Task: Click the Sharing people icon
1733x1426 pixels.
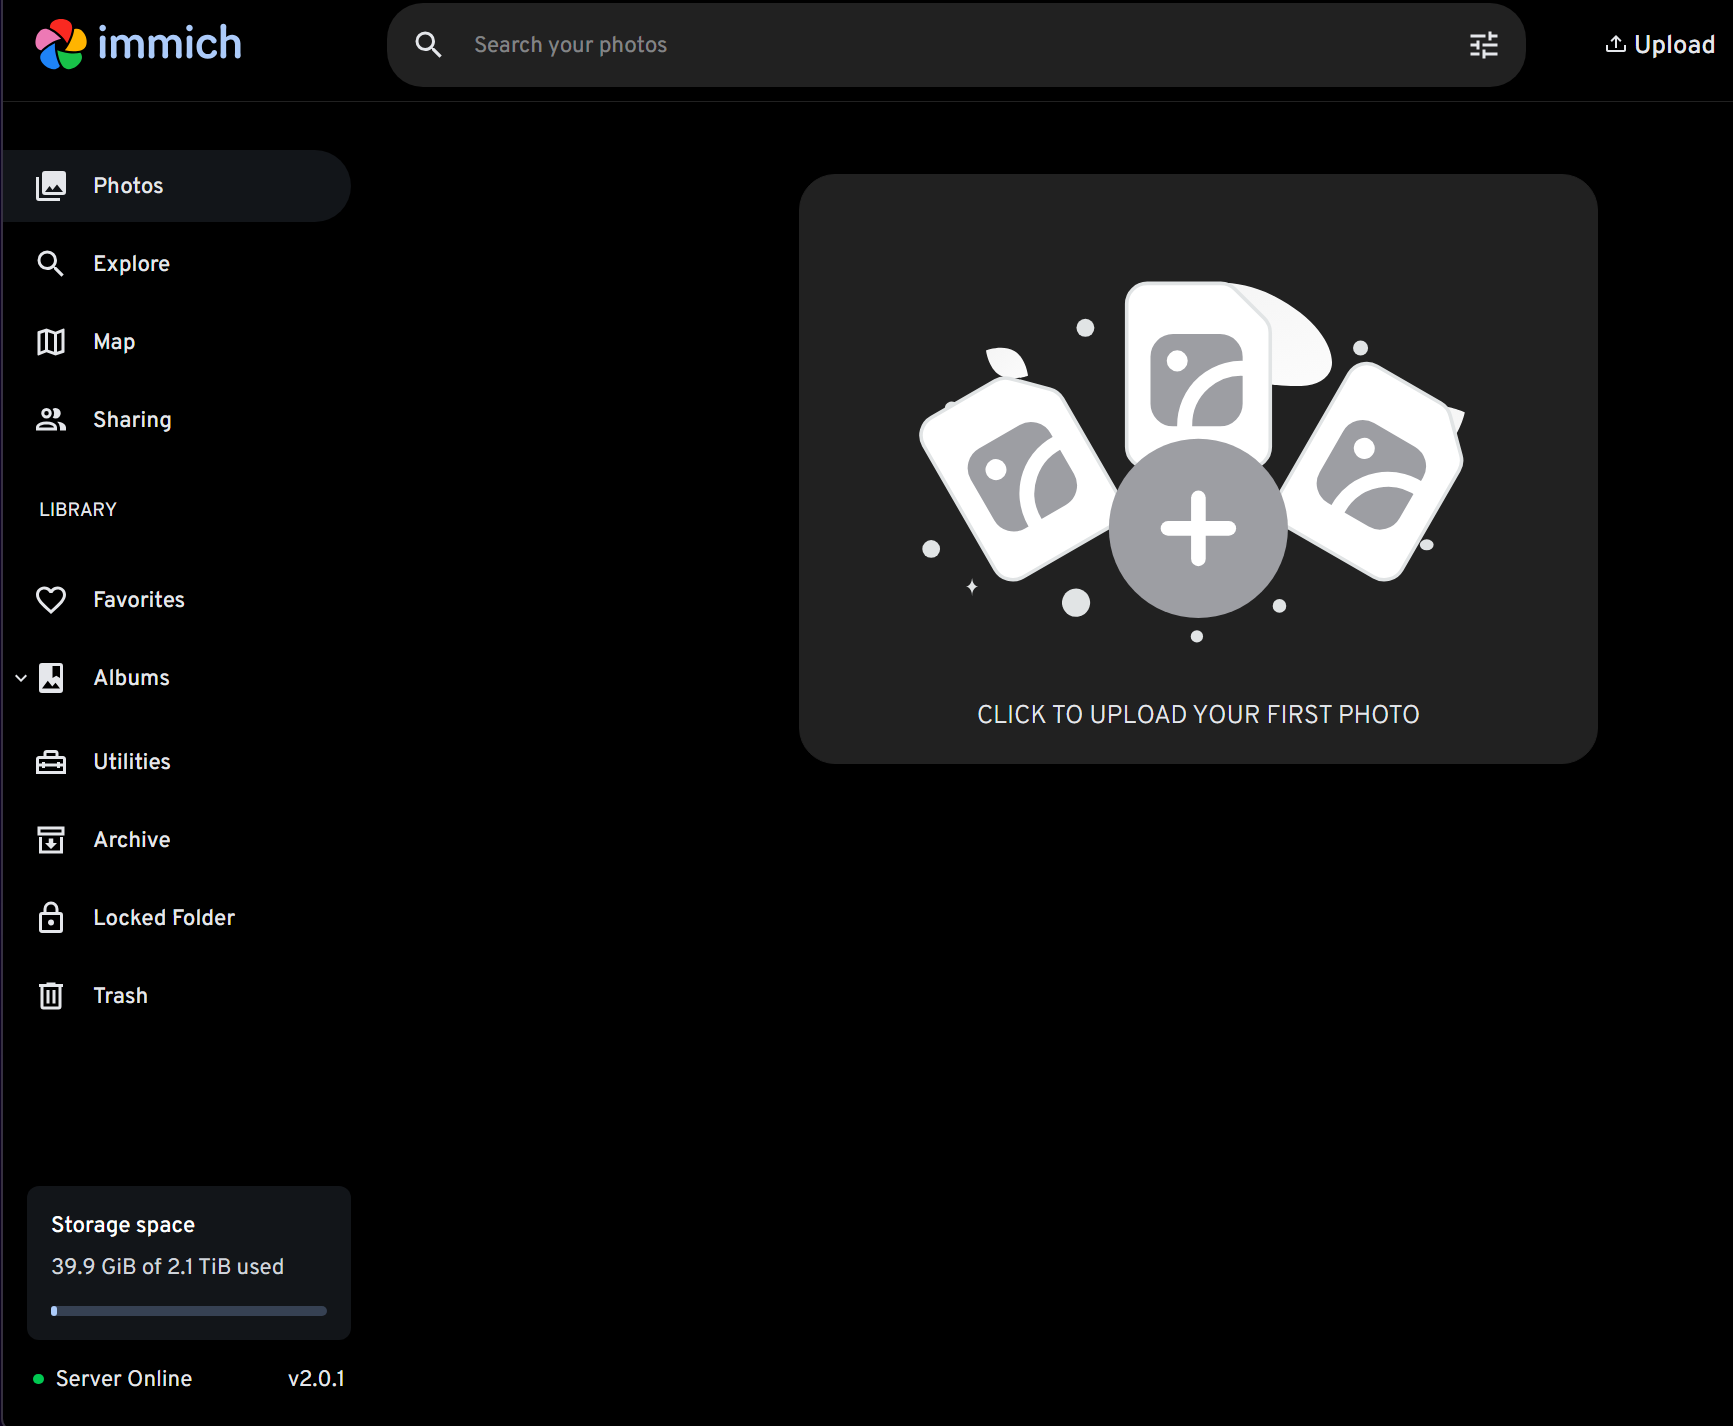Action: point(51,419)
